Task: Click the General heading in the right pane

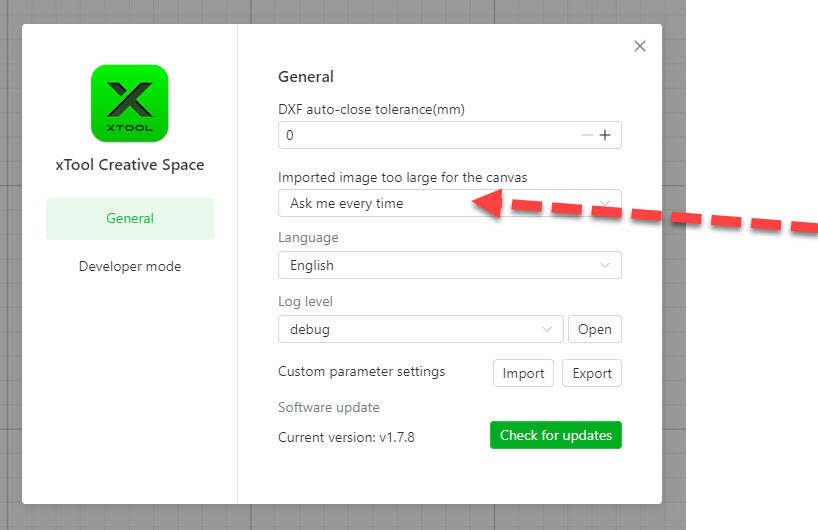Action: pyautogui.click(x=306, y=77)
